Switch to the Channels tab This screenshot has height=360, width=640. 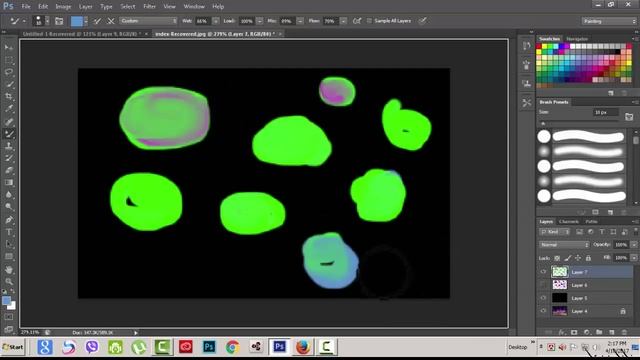click(x=569, y=222)
